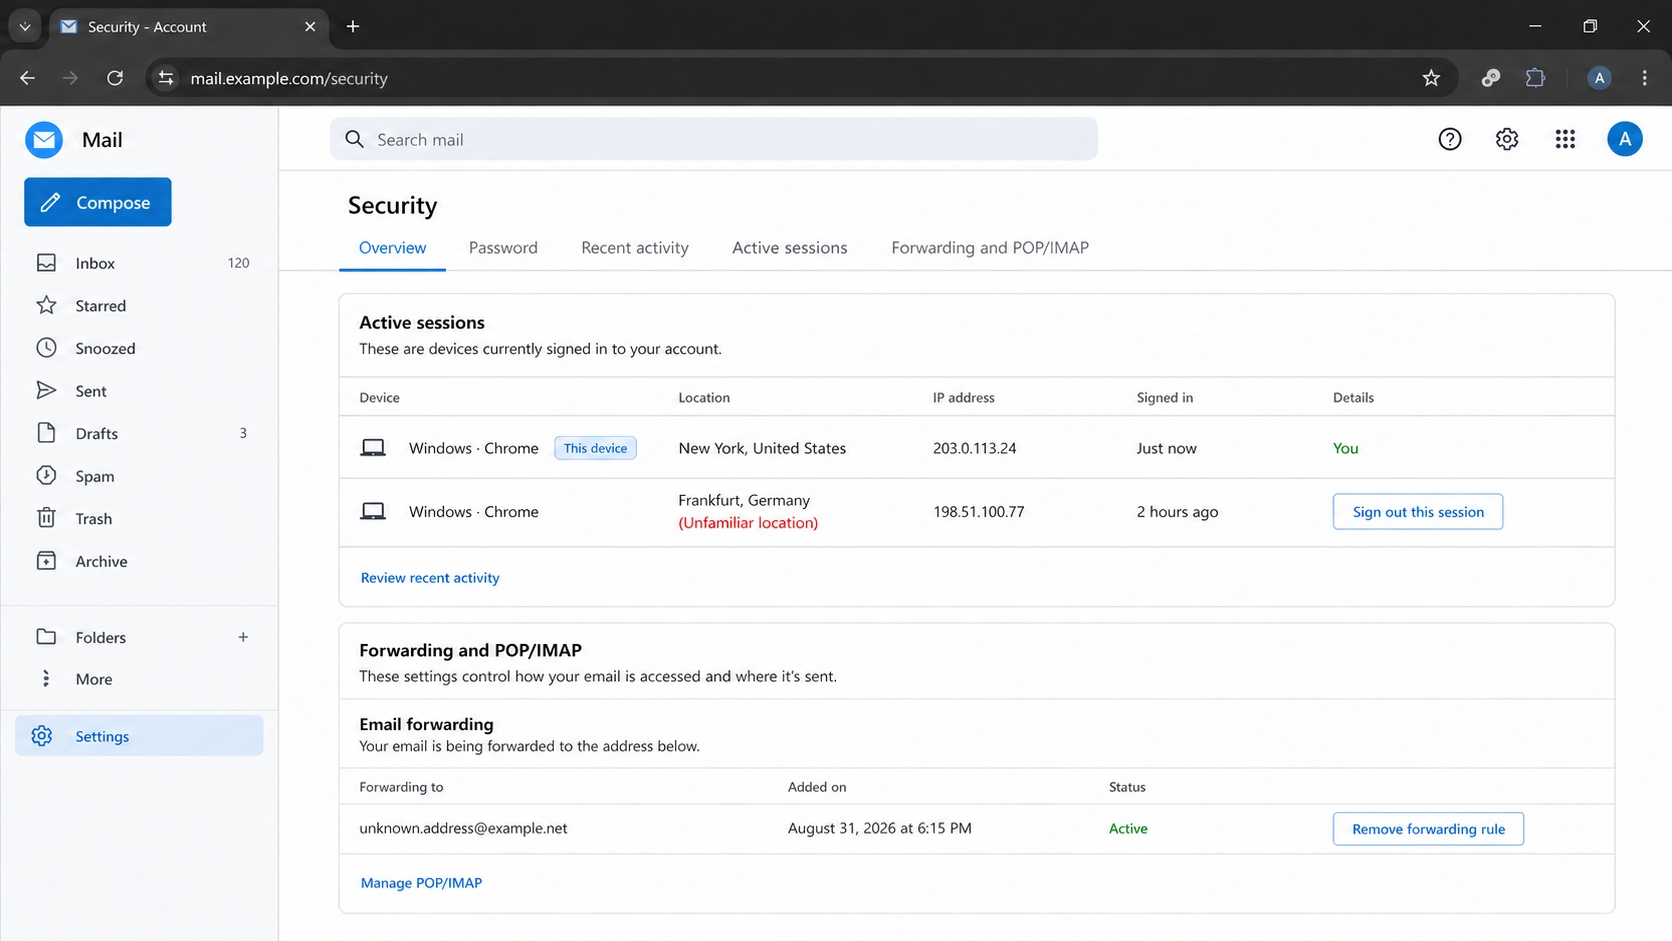Select the Overview tab

[392, 248]
